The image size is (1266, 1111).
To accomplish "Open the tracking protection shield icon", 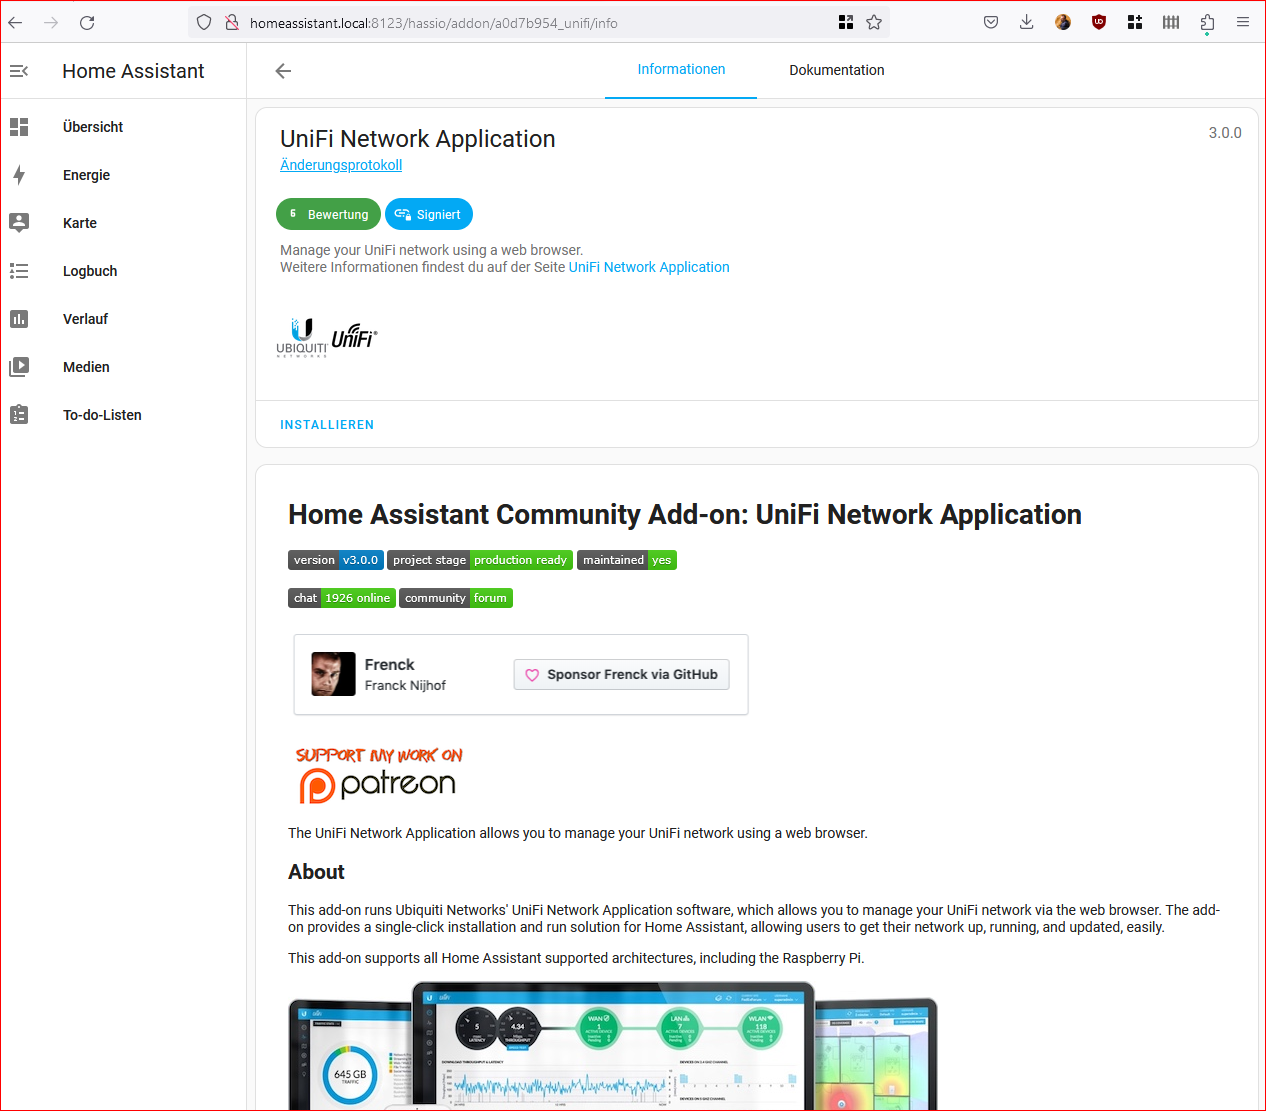I will point(204,22).
